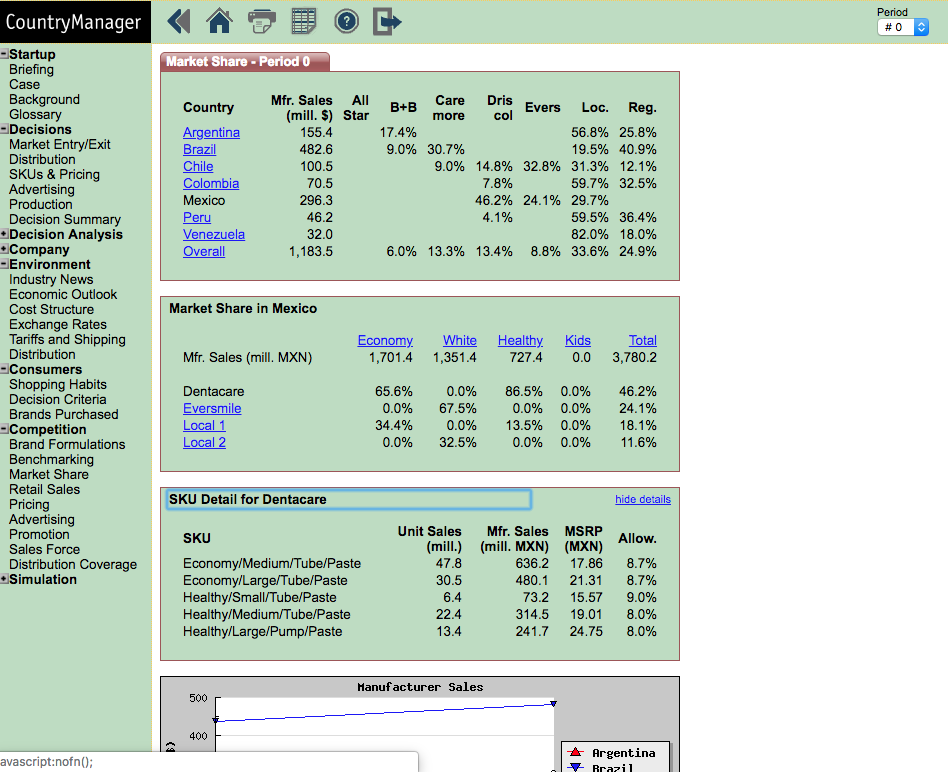Viewport: 948px width, 772px height.
Task: Select Economic Outlook
Action: [63, 294]
